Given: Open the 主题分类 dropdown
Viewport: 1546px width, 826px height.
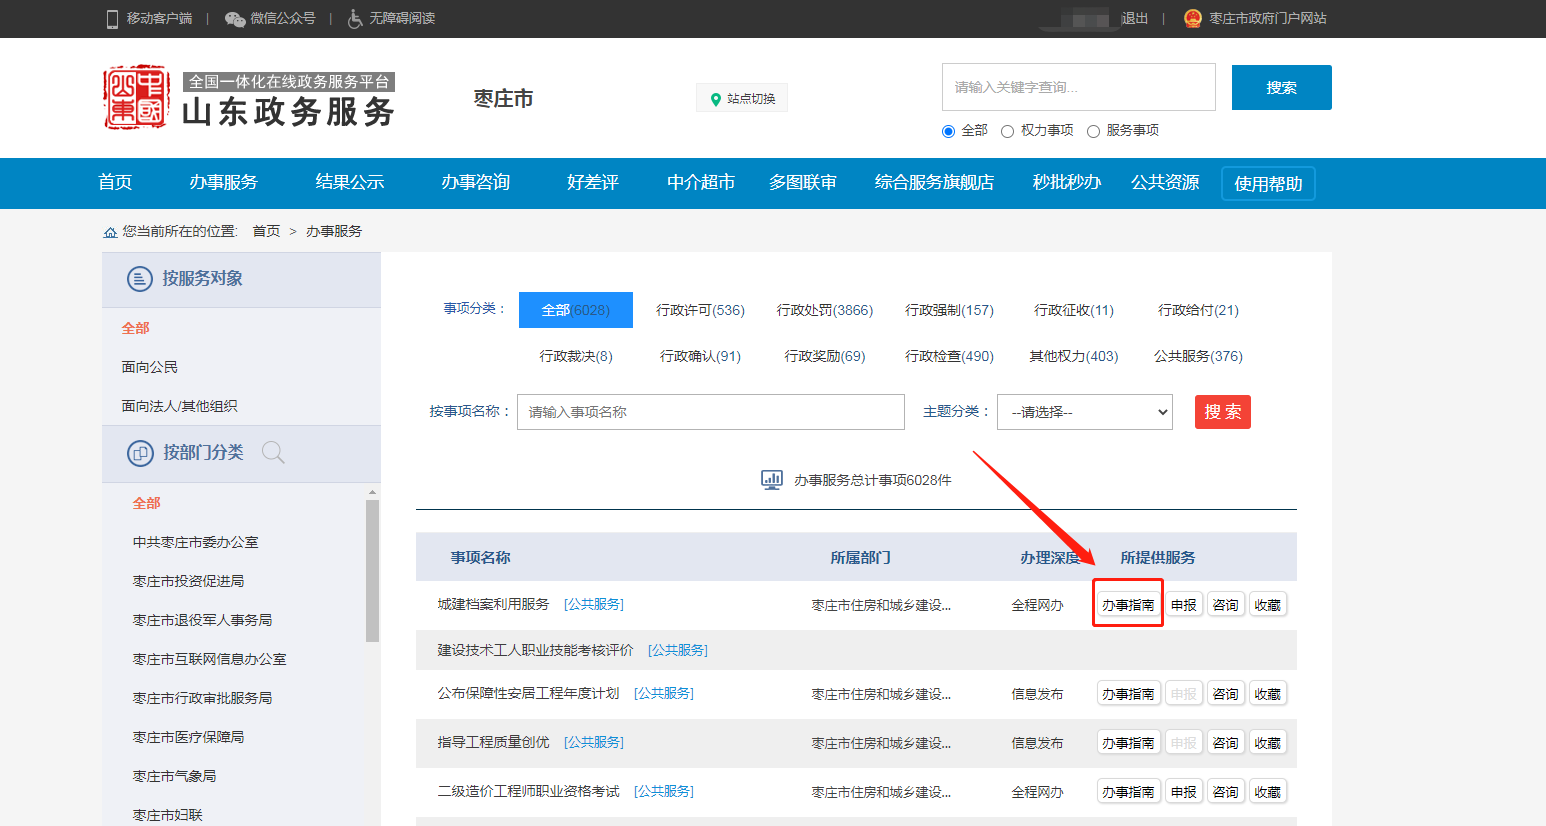Looking at the screenshot, I should (x=1084, y=412).
